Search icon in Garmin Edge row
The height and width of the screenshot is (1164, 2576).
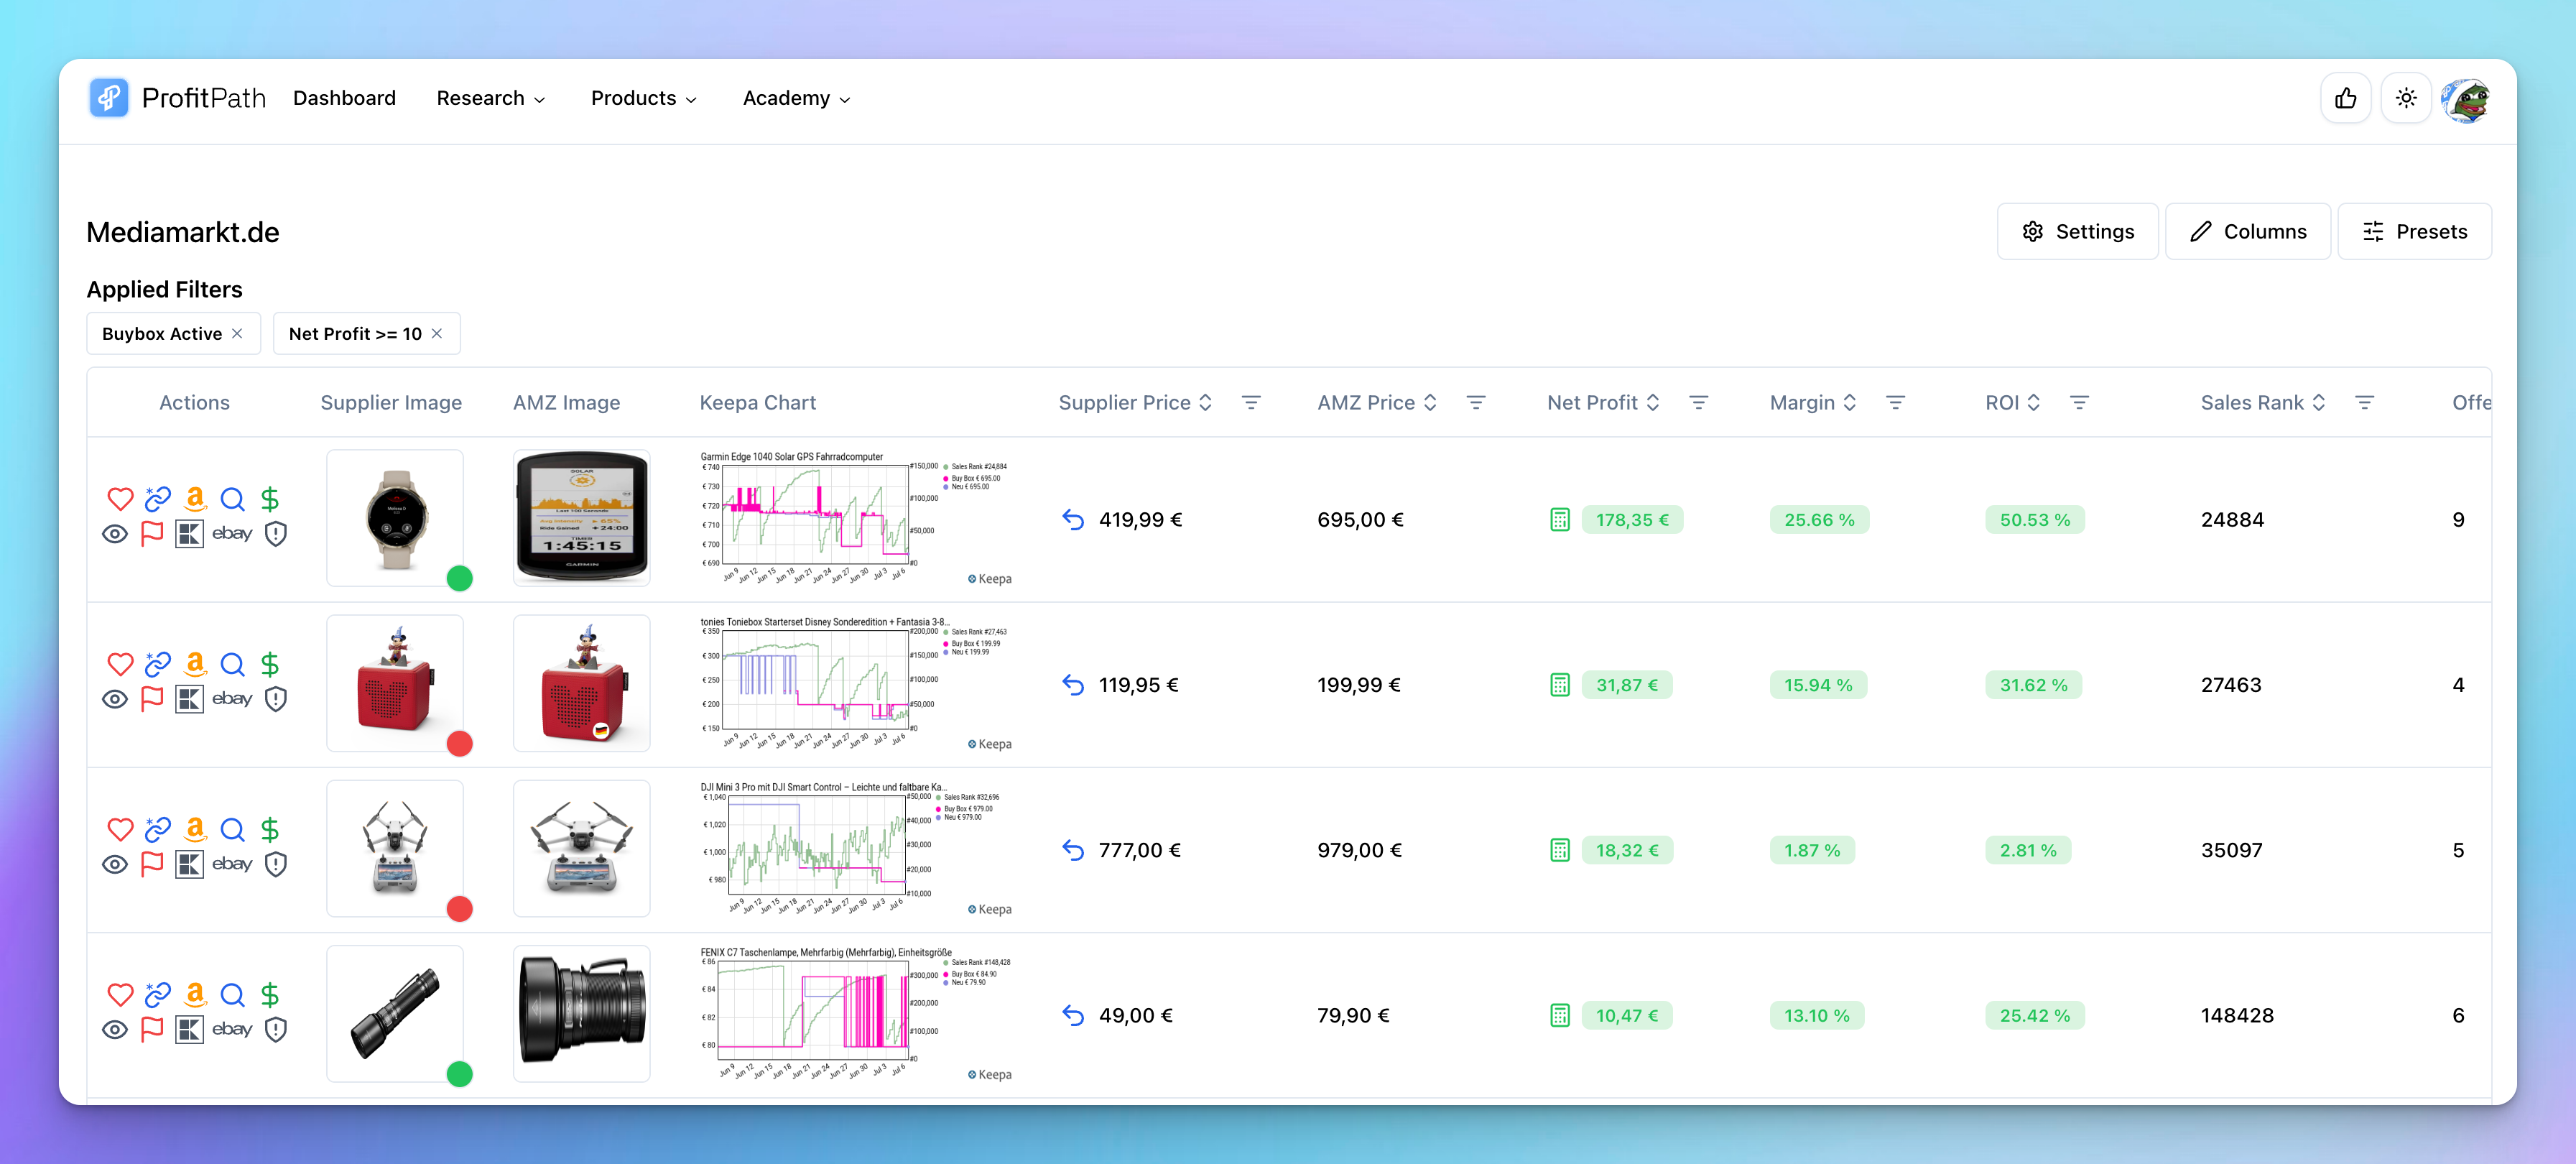point(233,499)
